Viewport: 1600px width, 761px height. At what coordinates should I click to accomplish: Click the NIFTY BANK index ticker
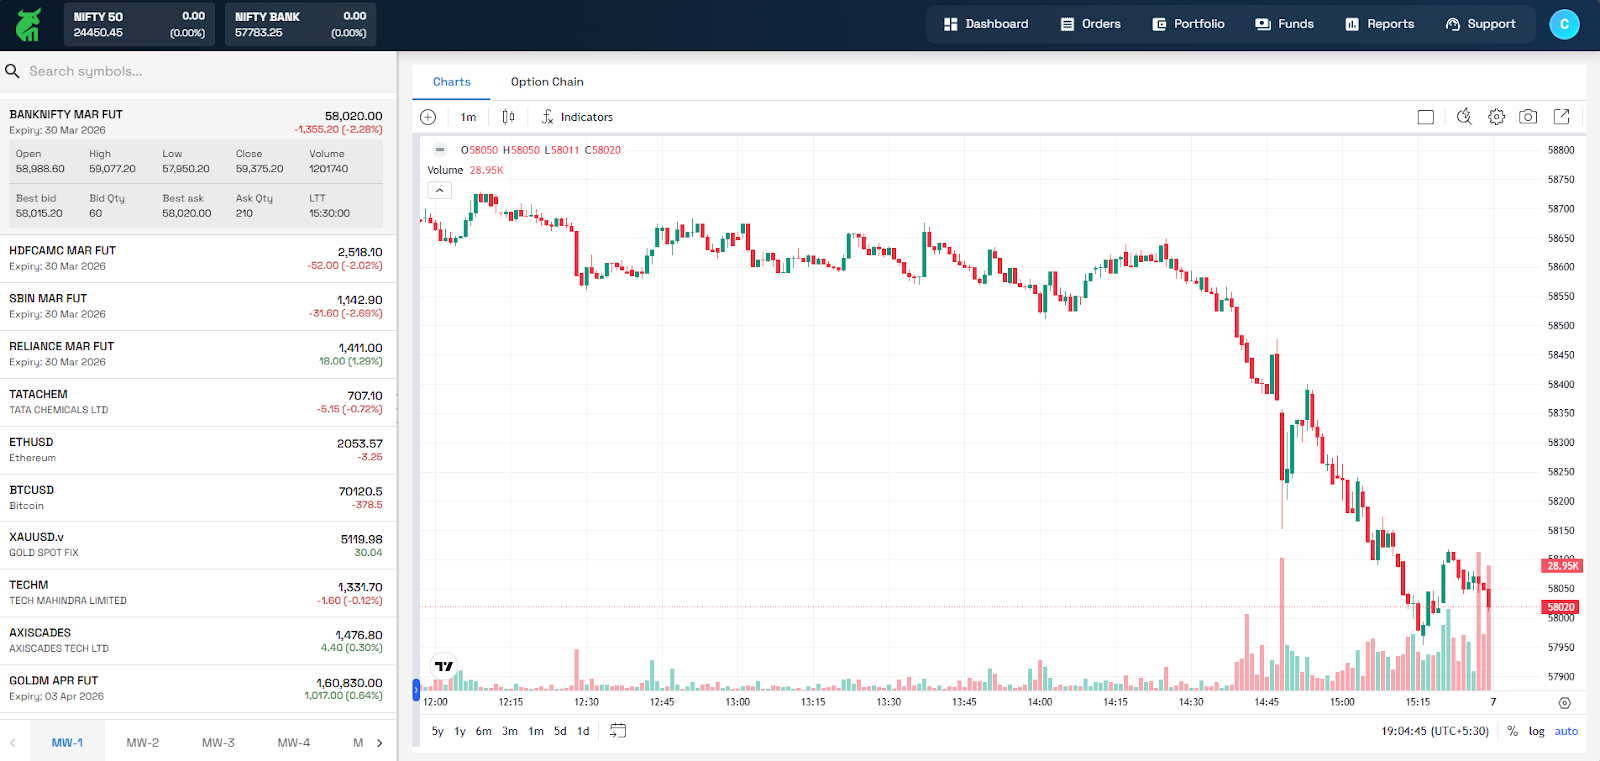point(300,24)
